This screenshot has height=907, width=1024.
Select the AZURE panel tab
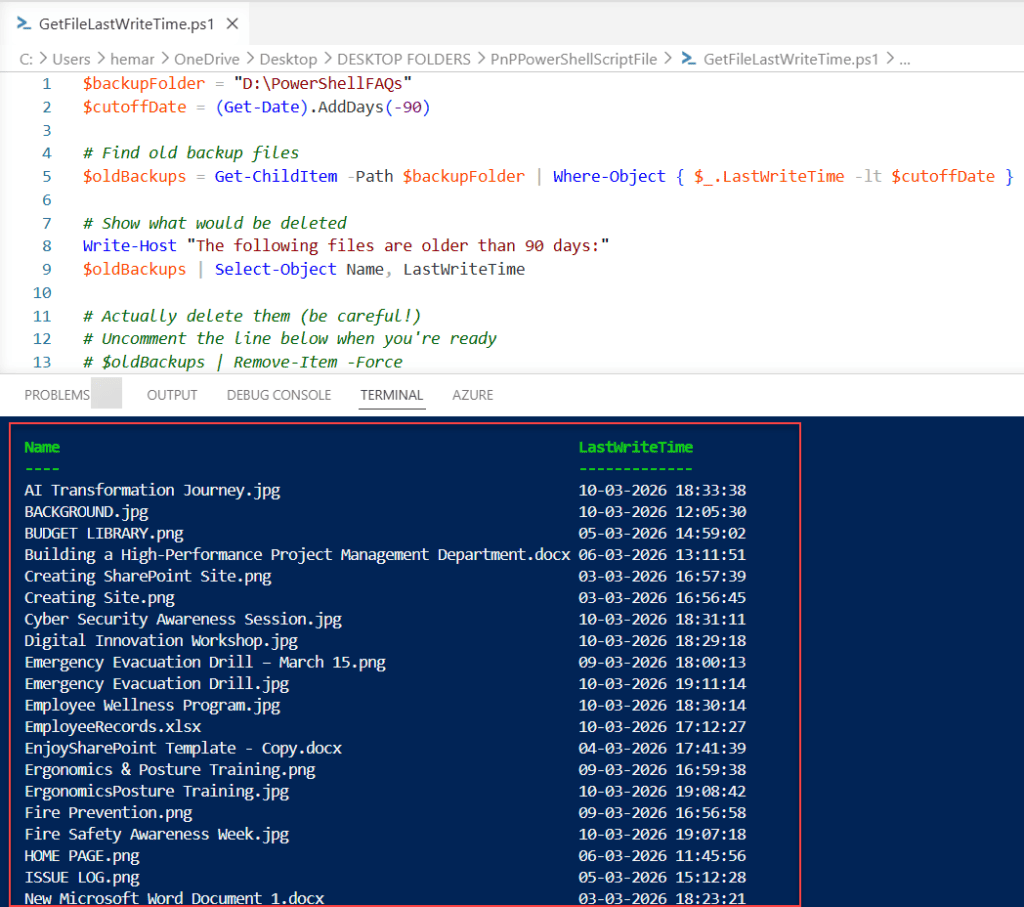click(472, 395)
